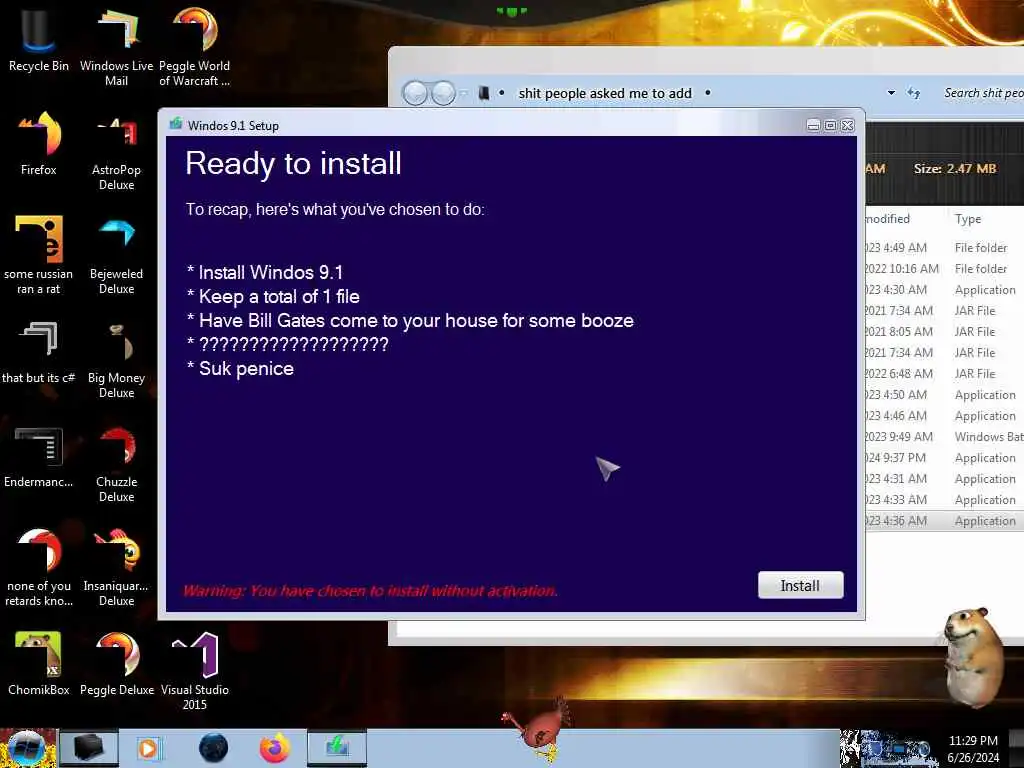The width and height of the screenshot is (1024, 768).
Task: Click the hamster desktop gadget
Action: [972, 656]
